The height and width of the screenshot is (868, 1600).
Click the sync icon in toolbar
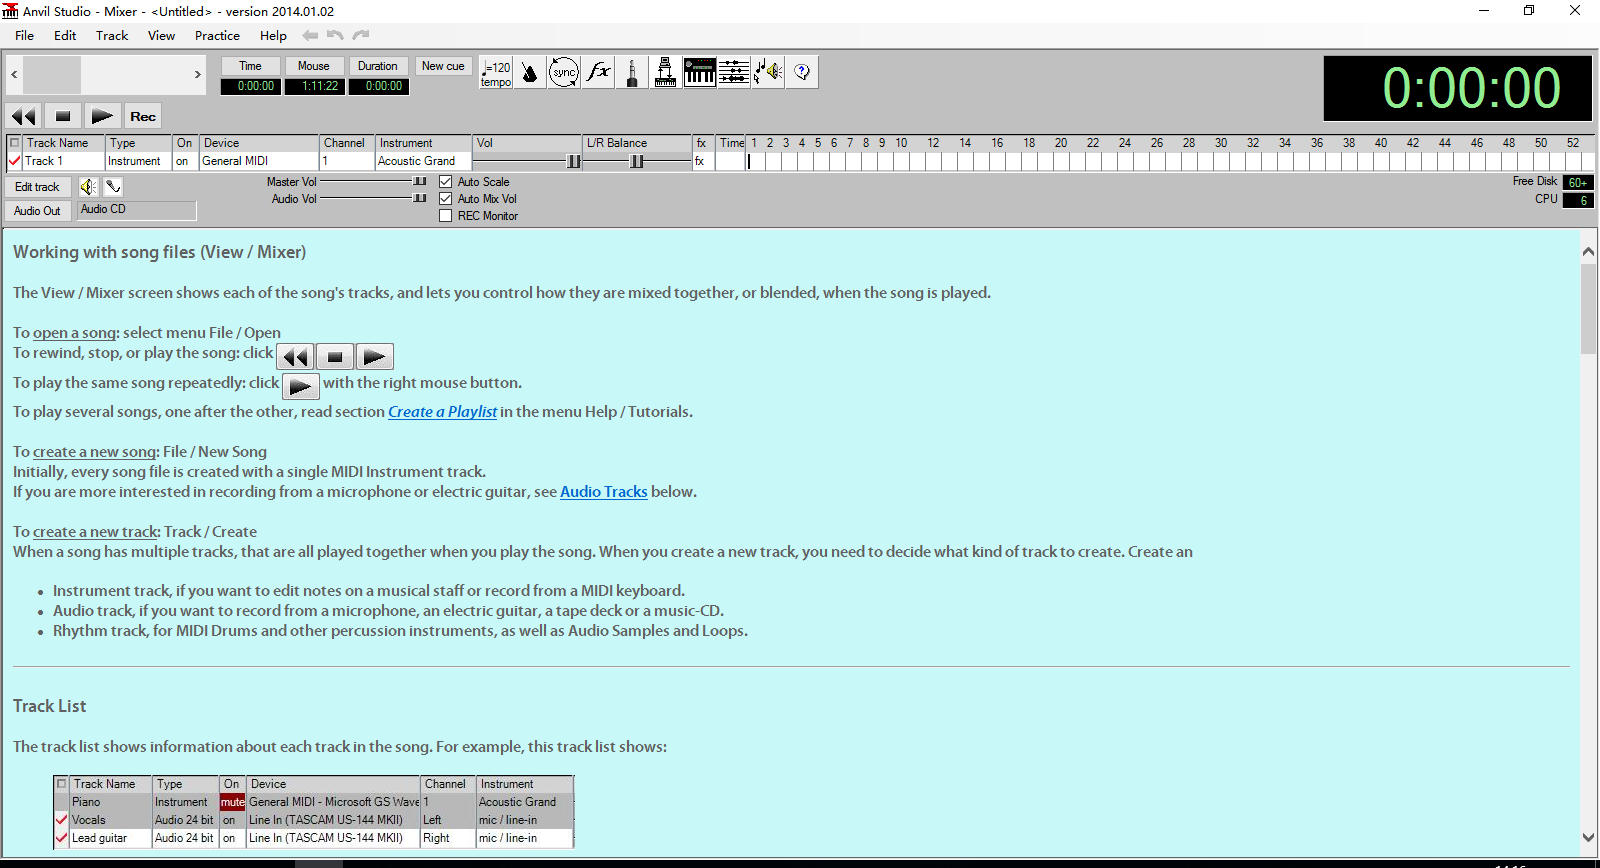(x=564, y=73)
